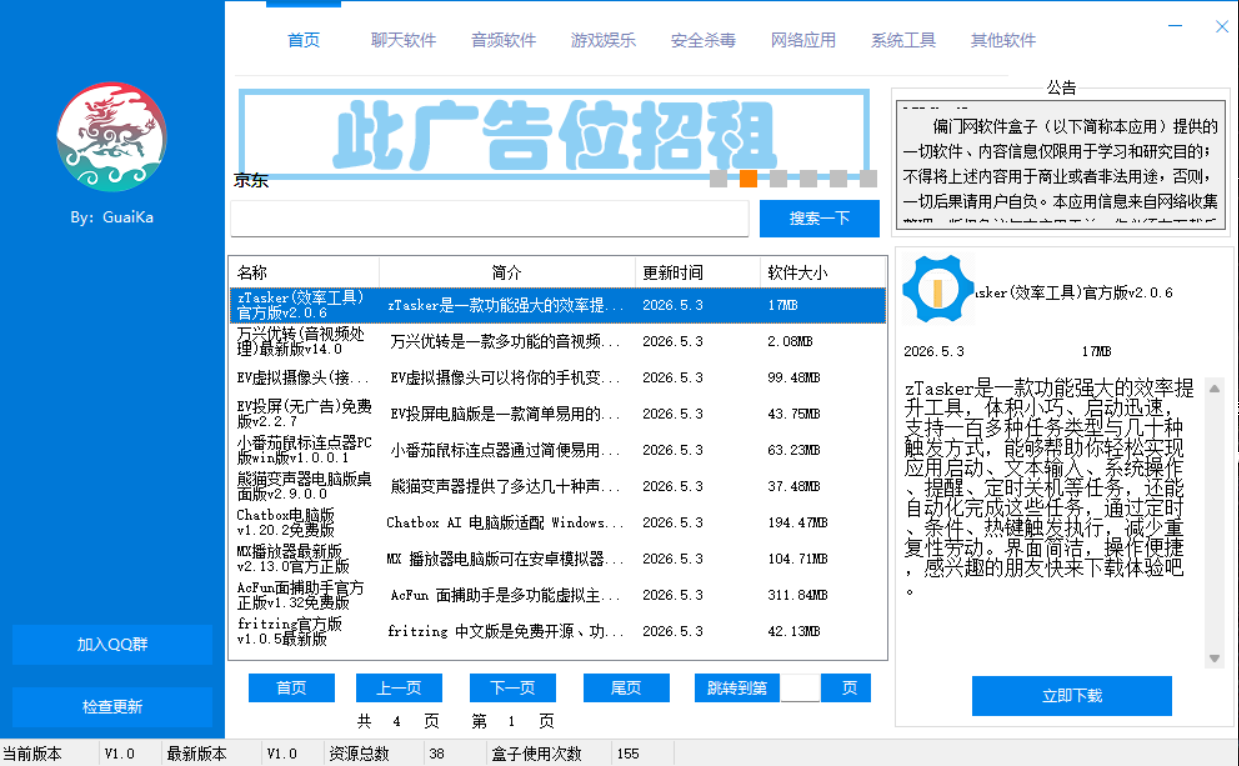
Task: Click the 194.47MB size cell
Action: (x=798, y=523)
